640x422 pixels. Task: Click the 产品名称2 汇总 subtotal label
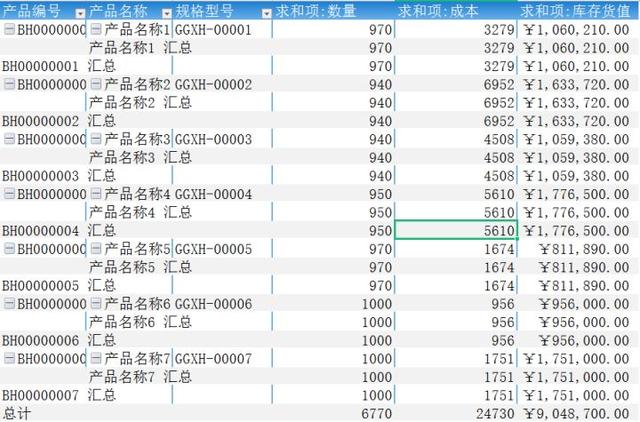coord(140,103)
